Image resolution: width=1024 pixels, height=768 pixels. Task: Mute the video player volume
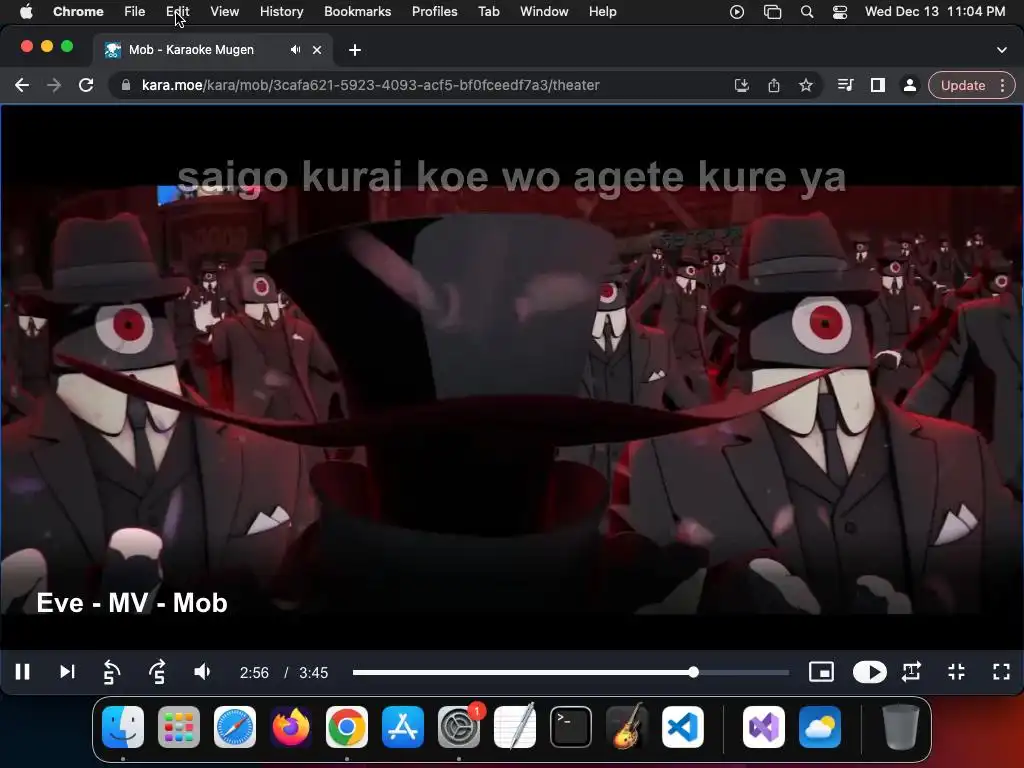click(202, 672)
